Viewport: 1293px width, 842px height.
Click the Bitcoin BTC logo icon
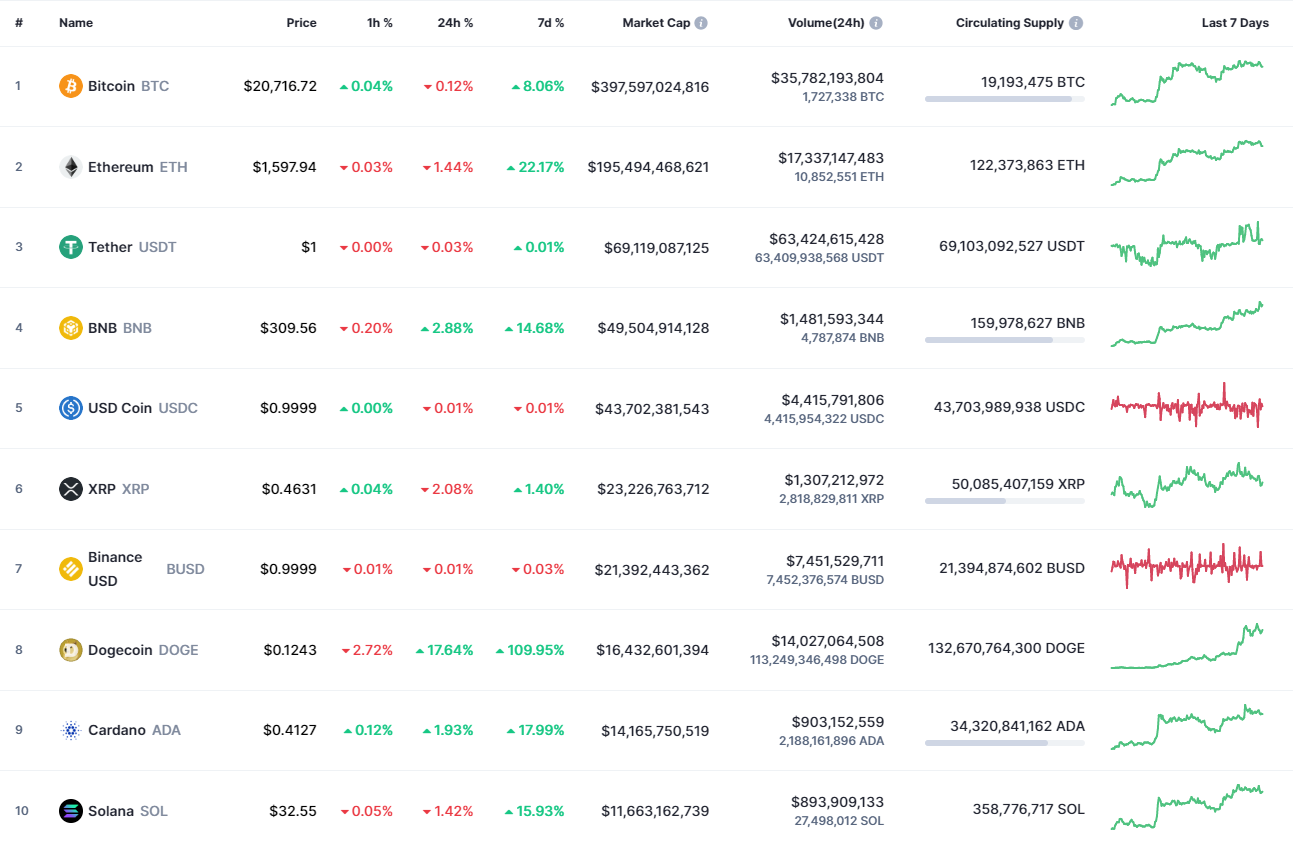pos(69,86)
